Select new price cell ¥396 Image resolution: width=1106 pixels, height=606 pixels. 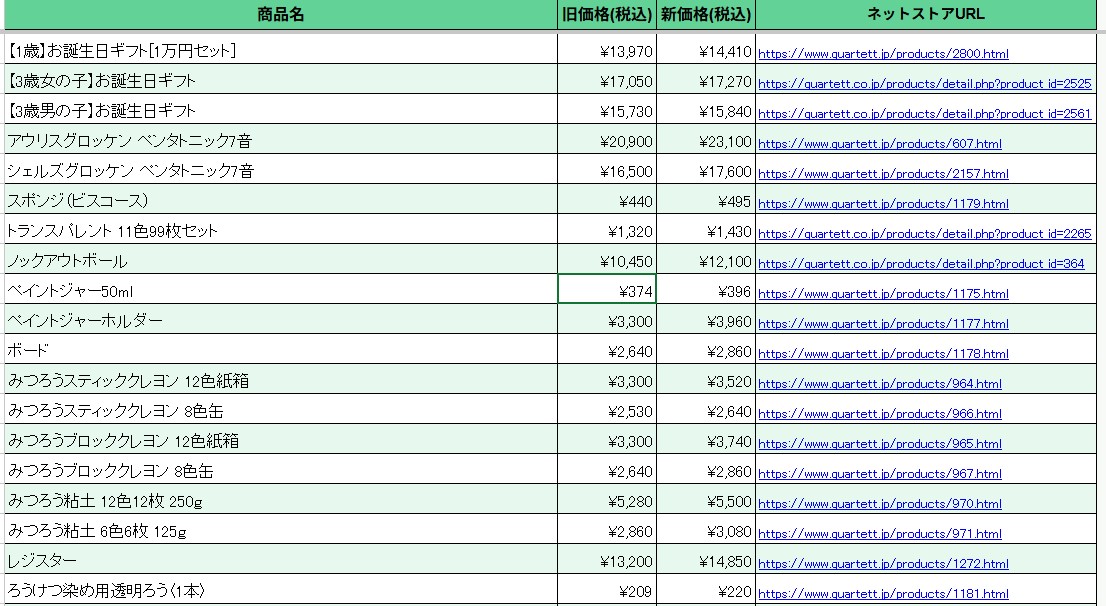(x=705, y=290)
